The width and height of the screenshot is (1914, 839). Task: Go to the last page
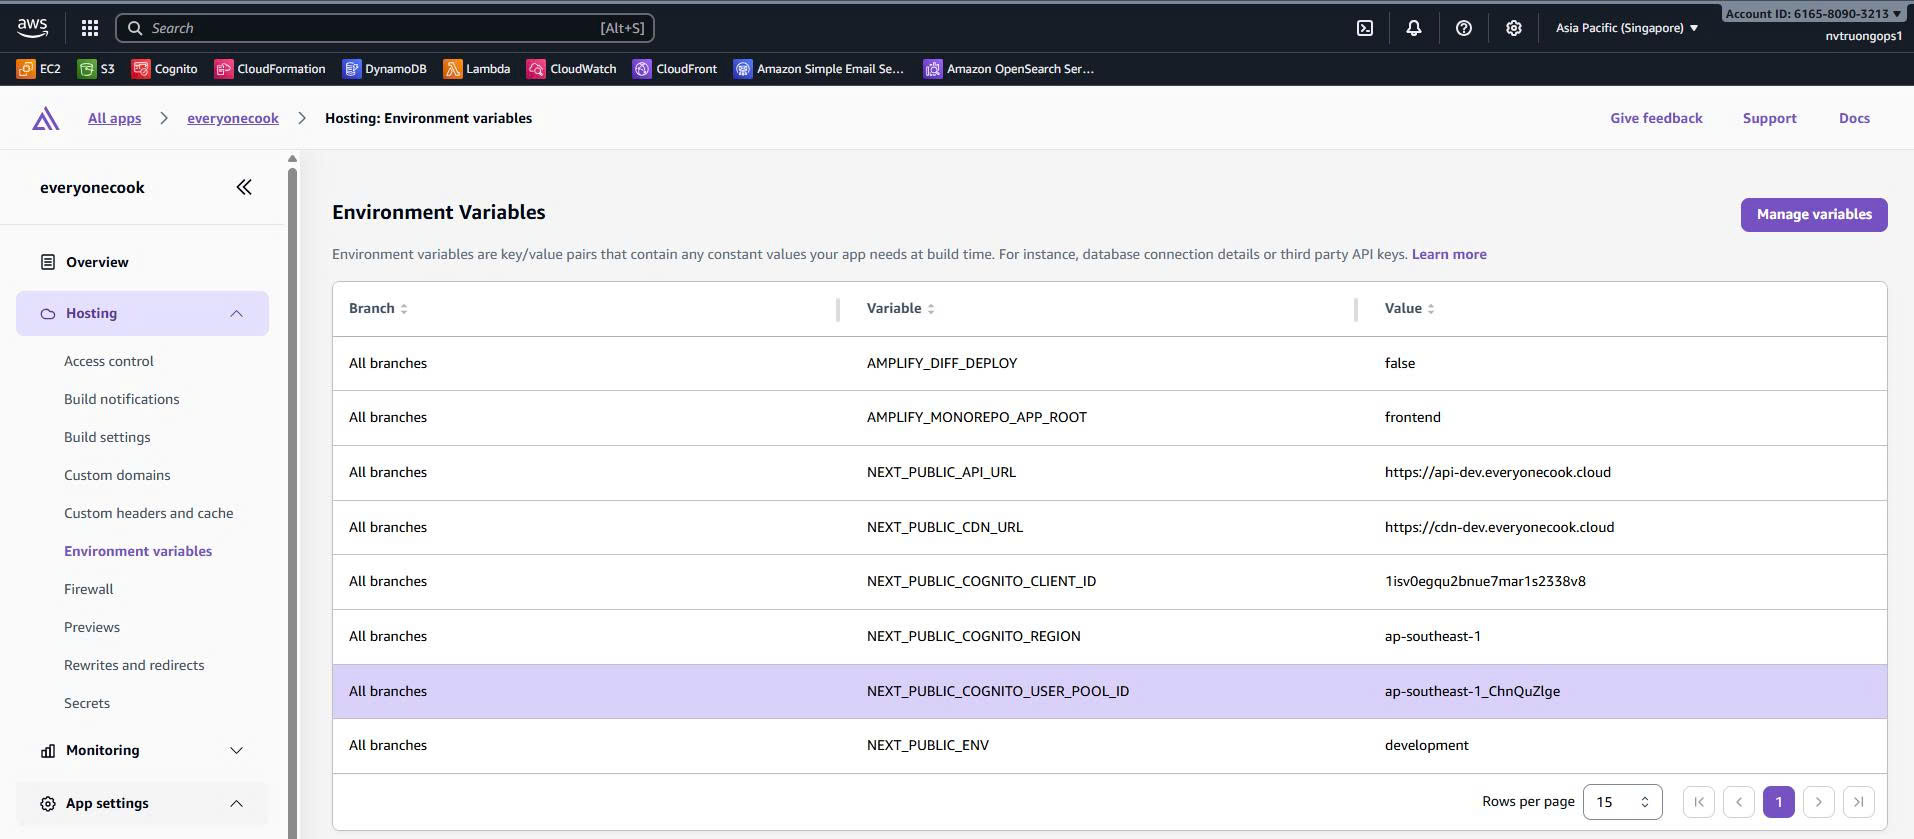click(x=1859, y=802)
